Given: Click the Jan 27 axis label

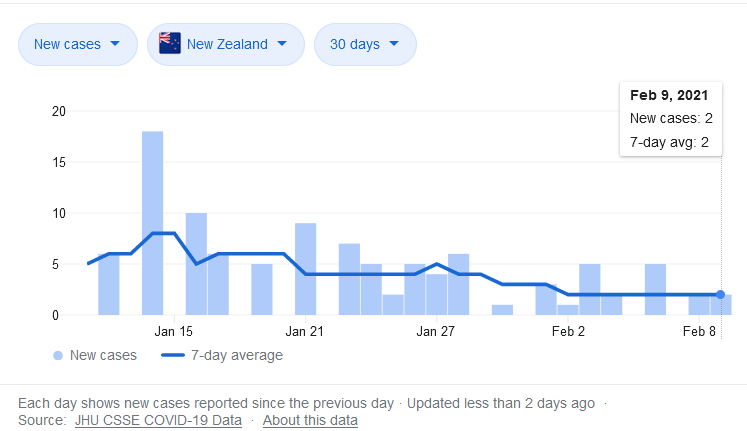Looking at the screenshot, I should [435, 331].
